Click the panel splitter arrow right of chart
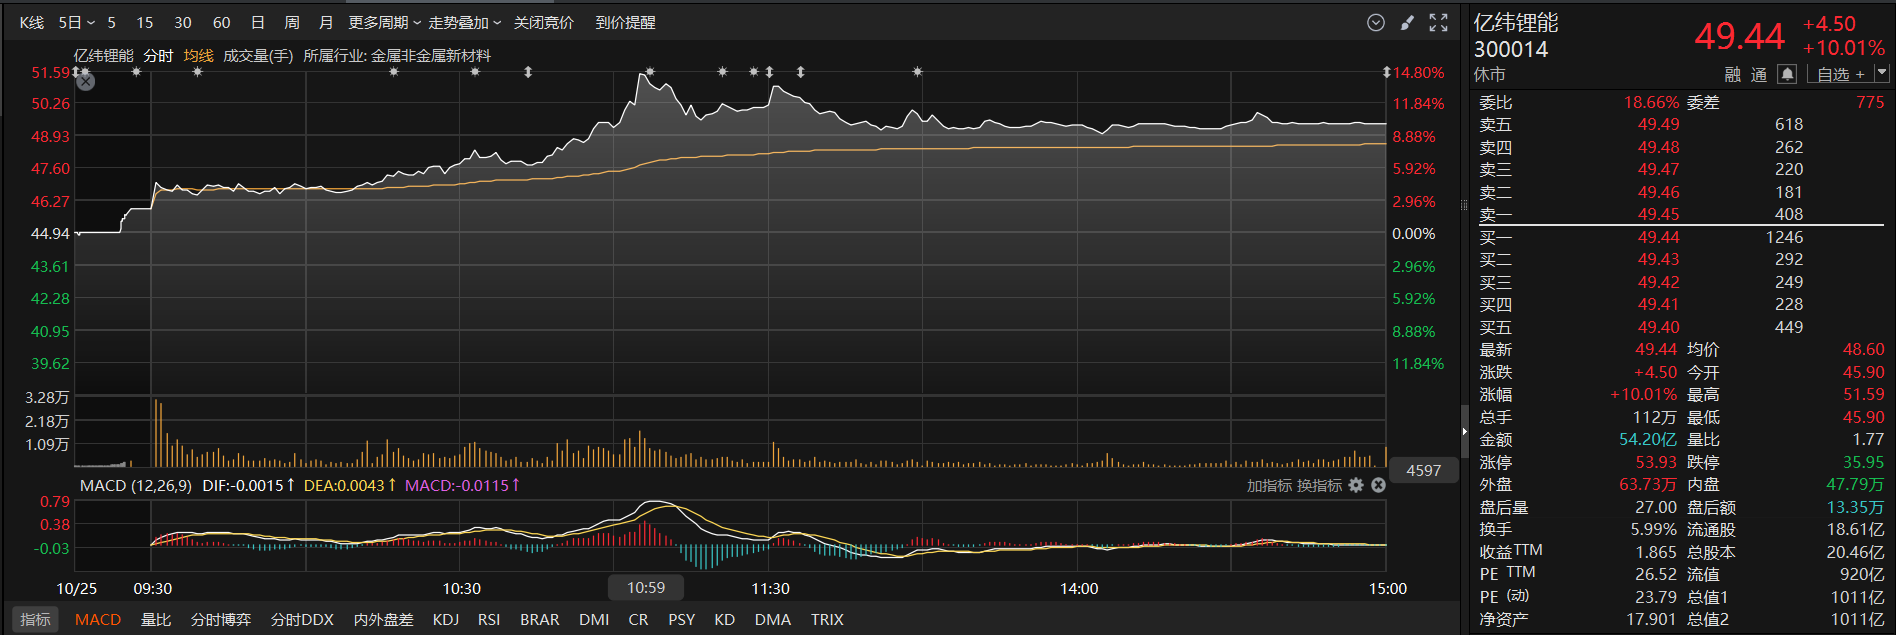The height and width of the screenshot is (635, 1896). pyautogui.click(x=1464, y=431)
